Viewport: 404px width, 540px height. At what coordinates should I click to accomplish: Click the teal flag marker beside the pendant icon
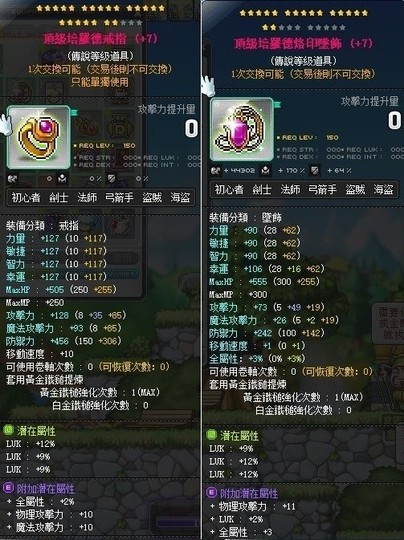pos(278,104)
